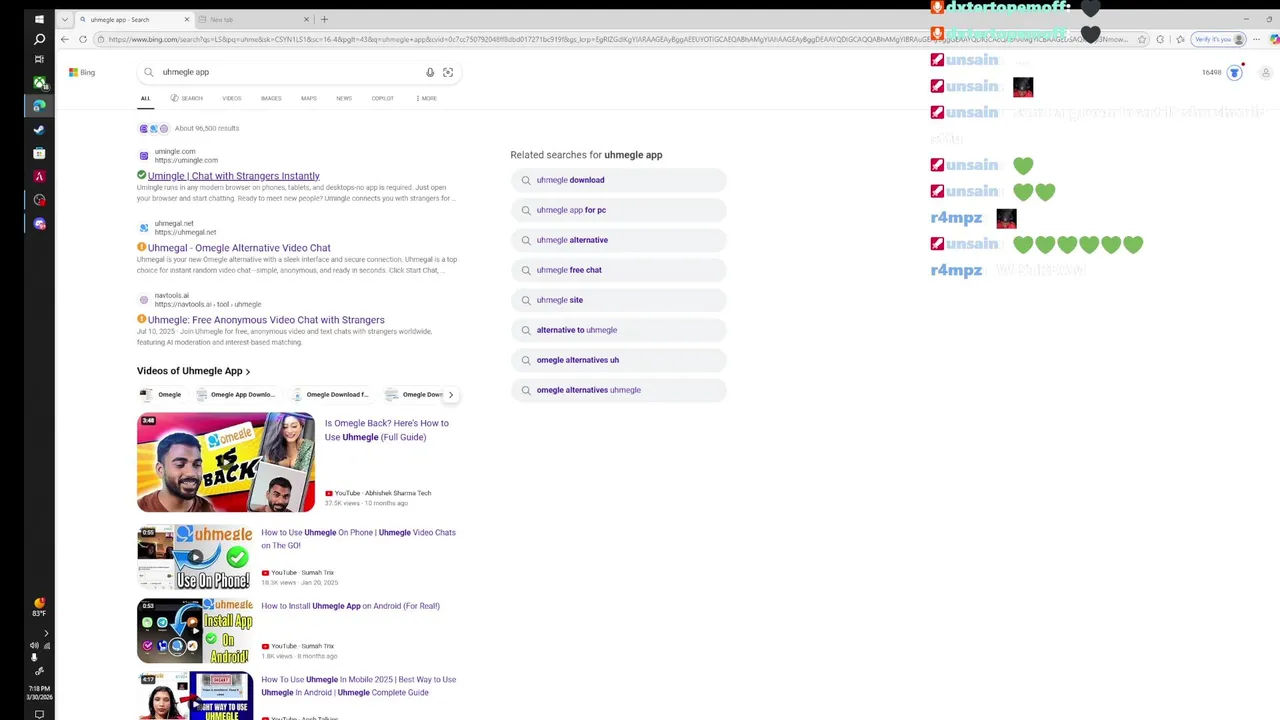The height and width of the screenshot is (720, 1280).
Task: Play 'Install App On Android' video thumbnail
Action: point(195,631)
